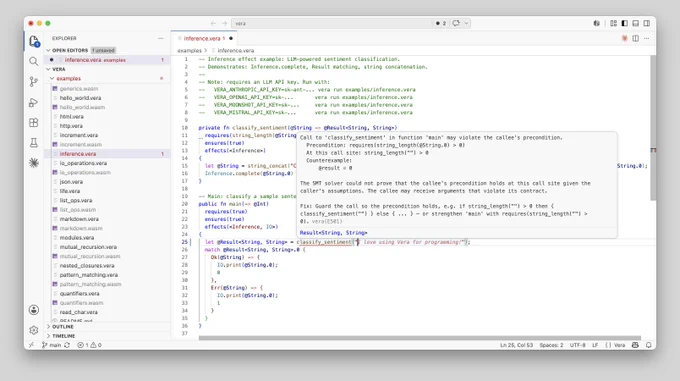
Task: Open editor More Actions ellipsis
Action: click(x=647, y=39)
